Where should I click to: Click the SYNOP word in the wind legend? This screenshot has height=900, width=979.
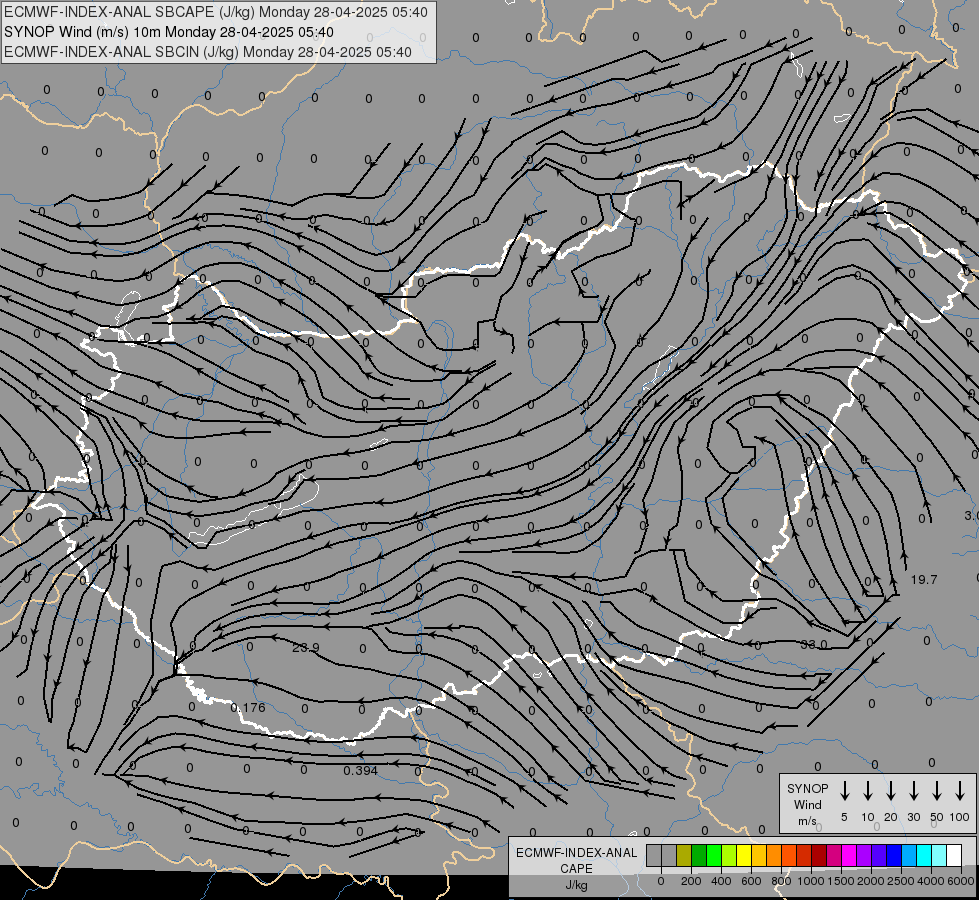point(807,789)
